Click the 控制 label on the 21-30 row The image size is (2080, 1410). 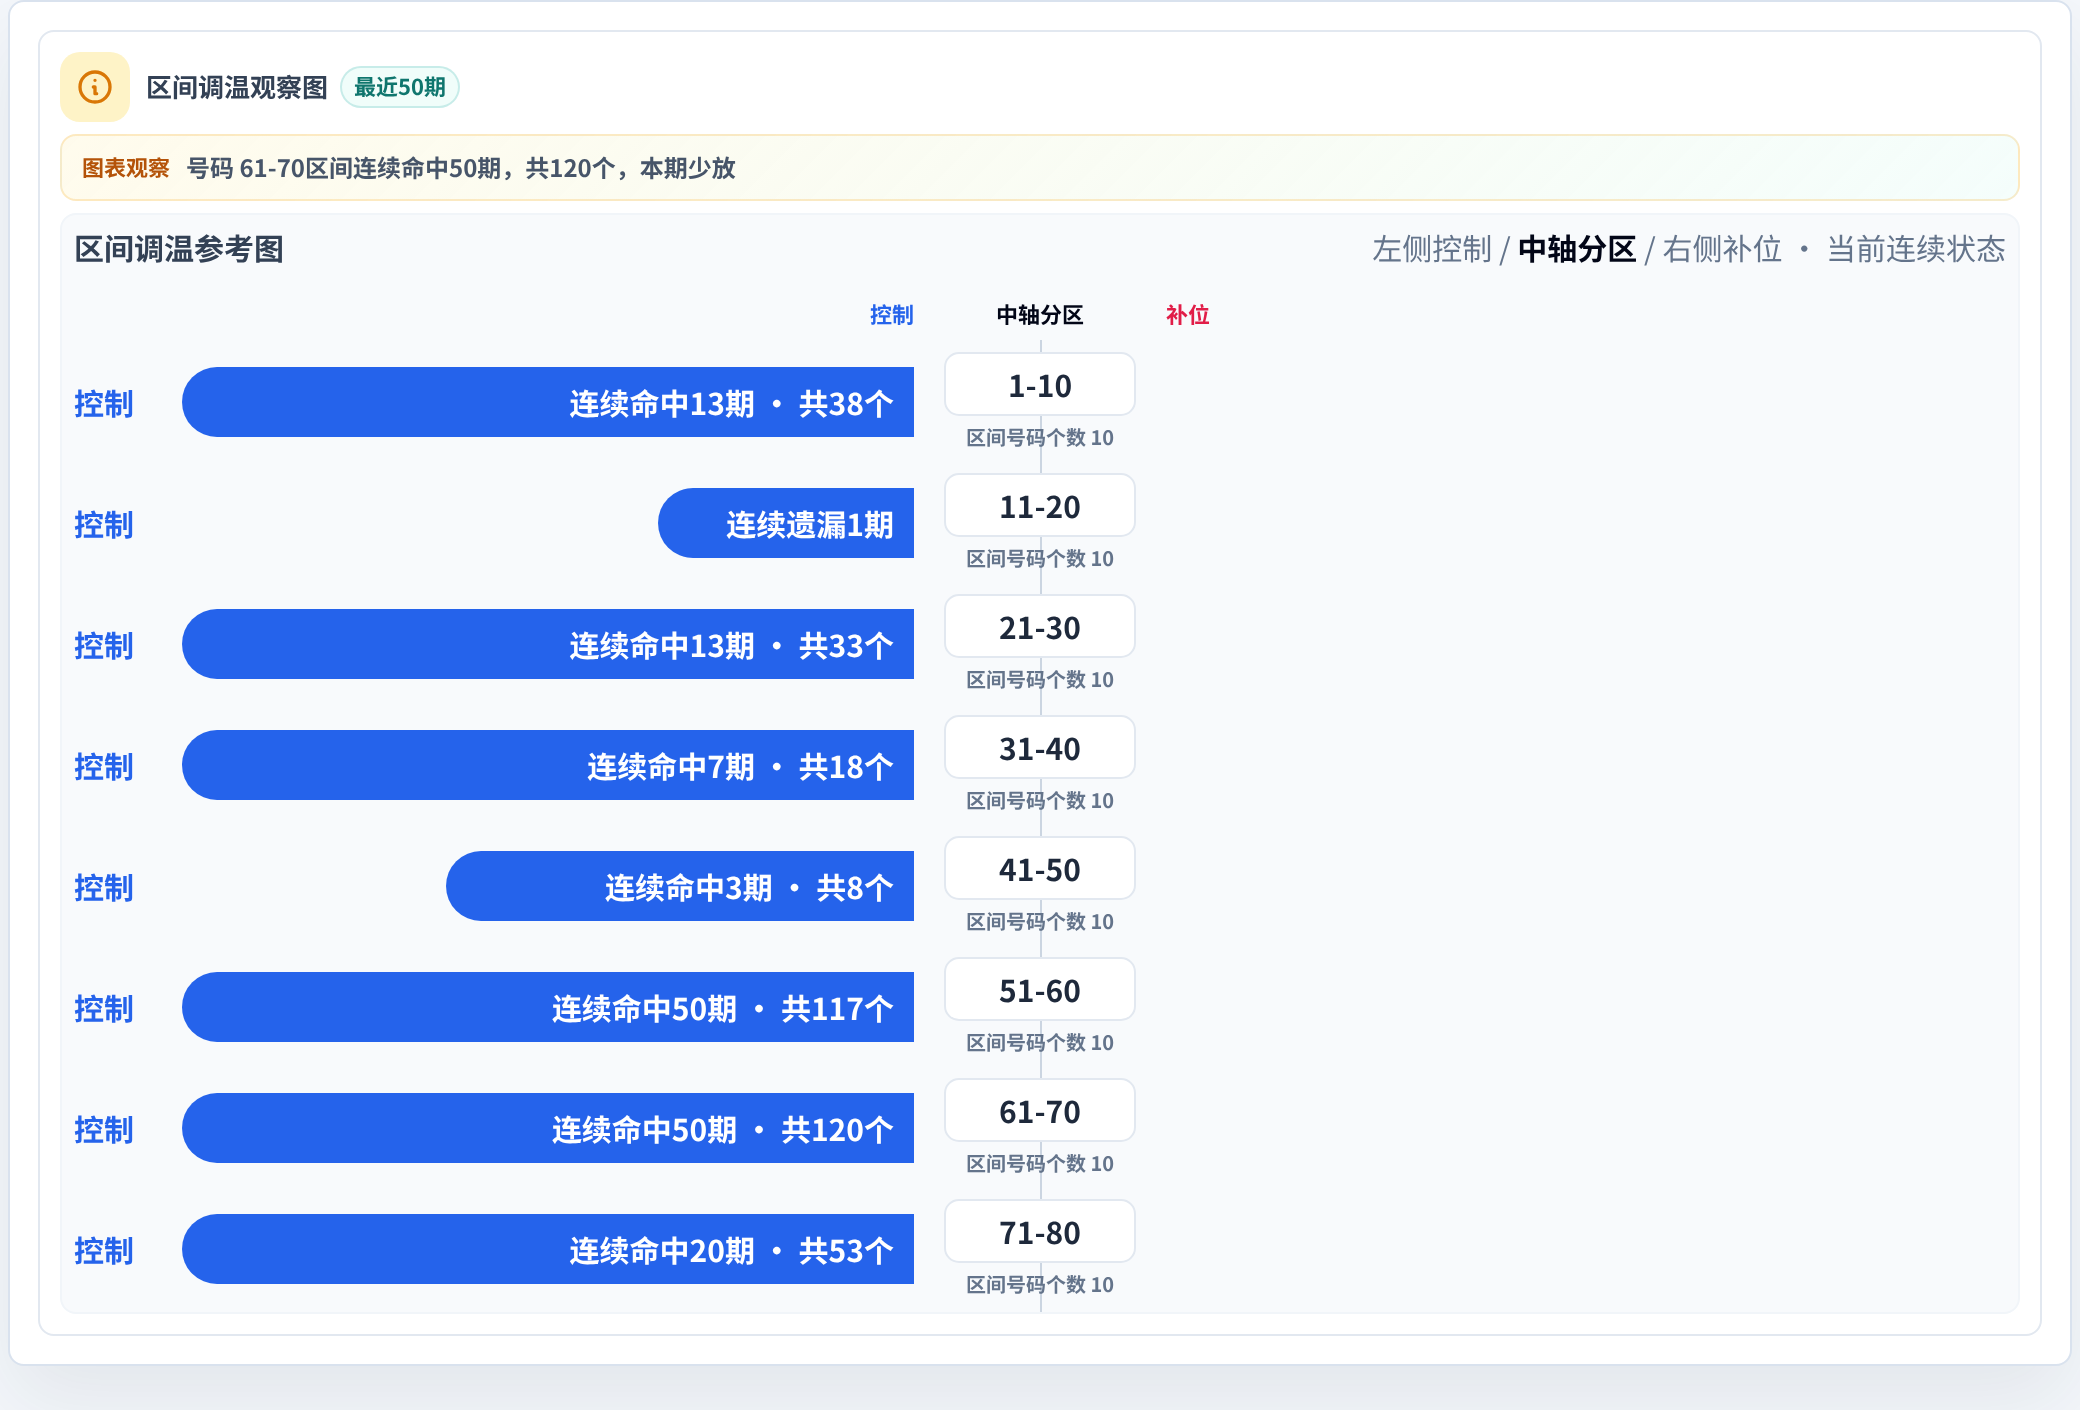click(104, 646)
